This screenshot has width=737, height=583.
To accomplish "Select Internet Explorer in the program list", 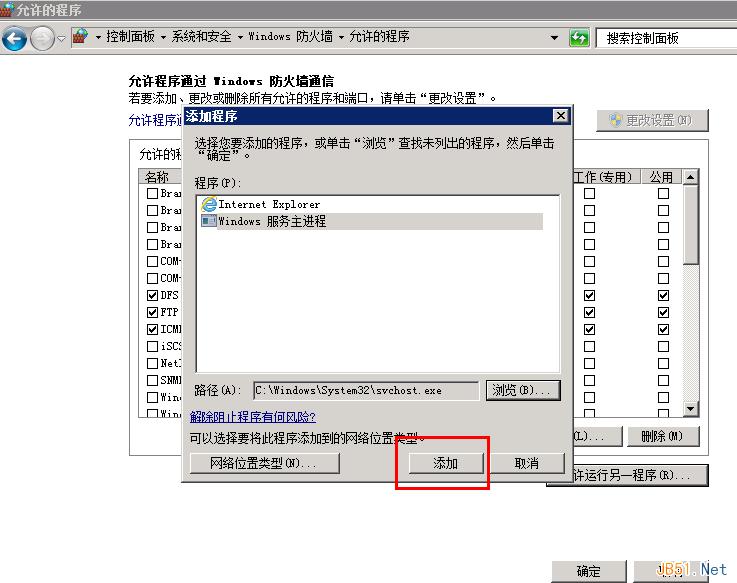I will coord(269,204).
